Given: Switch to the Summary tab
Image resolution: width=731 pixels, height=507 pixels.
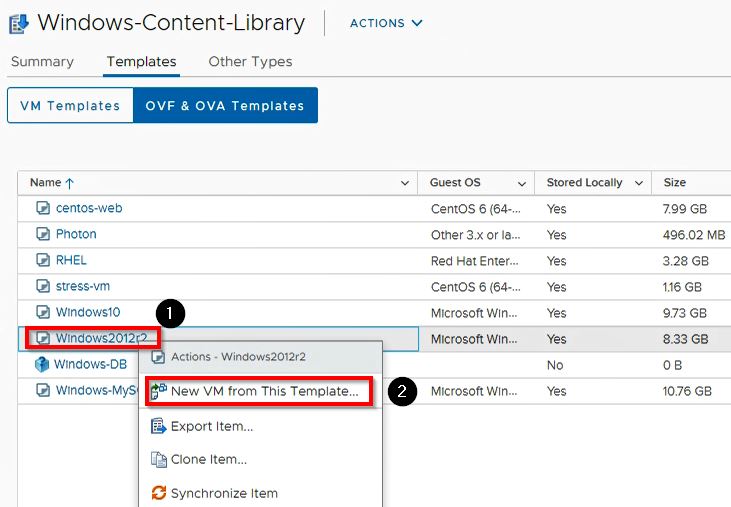Looking at the screenshot, I should click(42, 62).
